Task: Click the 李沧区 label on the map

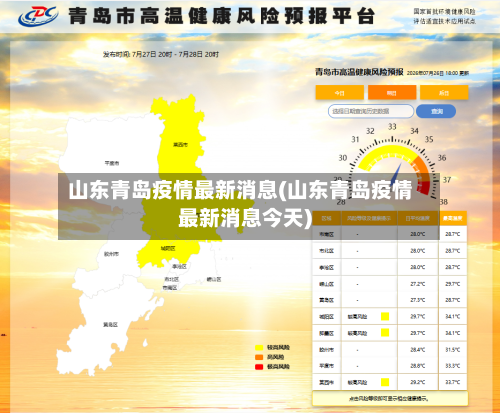Action: pos(179,266)
